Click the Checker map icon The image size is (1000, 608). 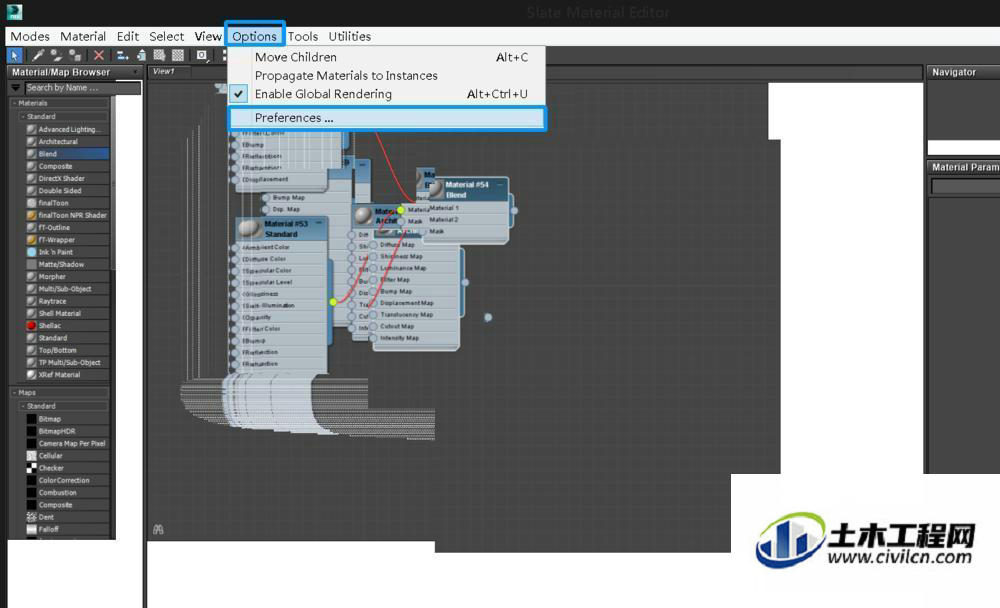click(x=31, y=468)
